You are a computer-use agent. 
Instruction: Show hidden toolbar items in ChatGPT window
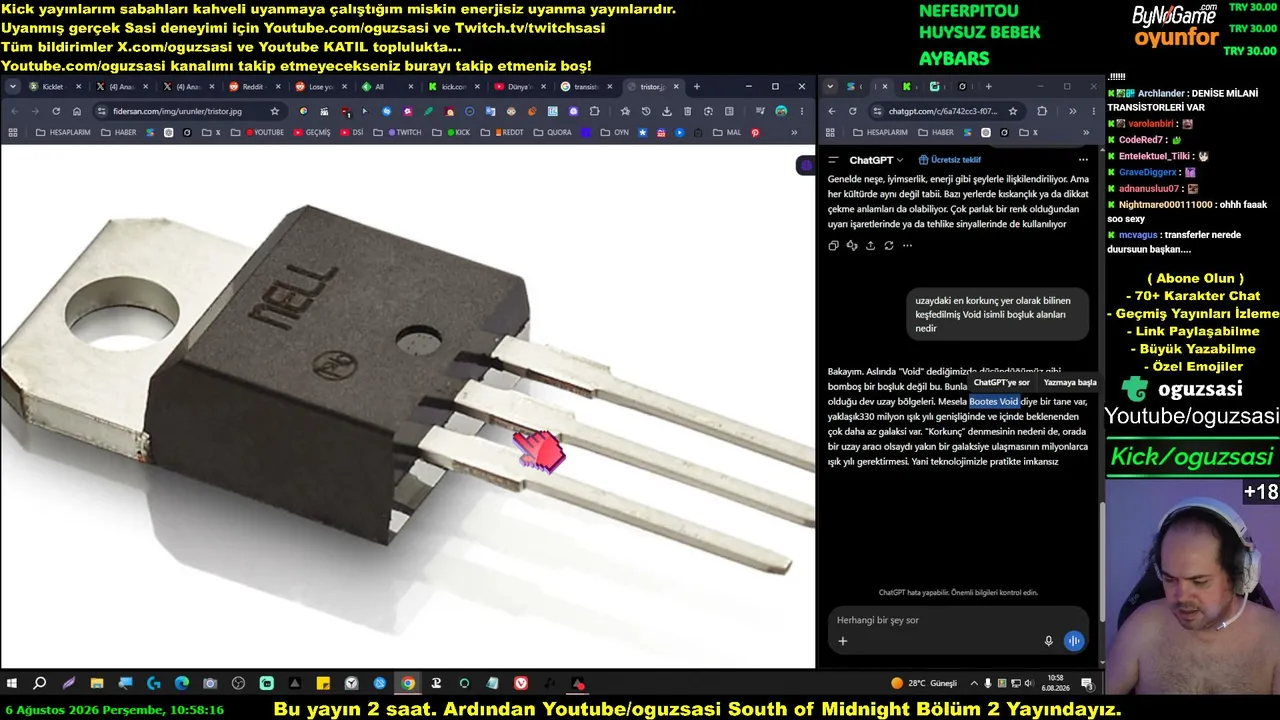tap(1072, 111)
